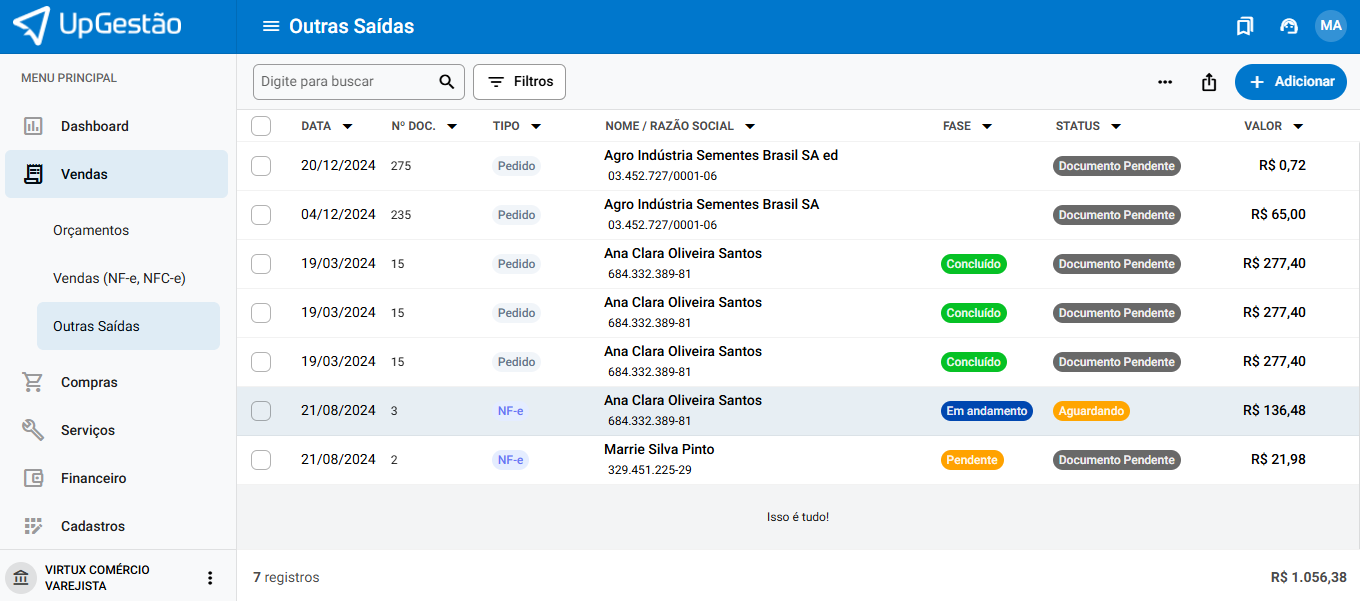The image size is (1360, 601).
Task: Open the bookmark icon in header
Action: [x=1244, y=26]
